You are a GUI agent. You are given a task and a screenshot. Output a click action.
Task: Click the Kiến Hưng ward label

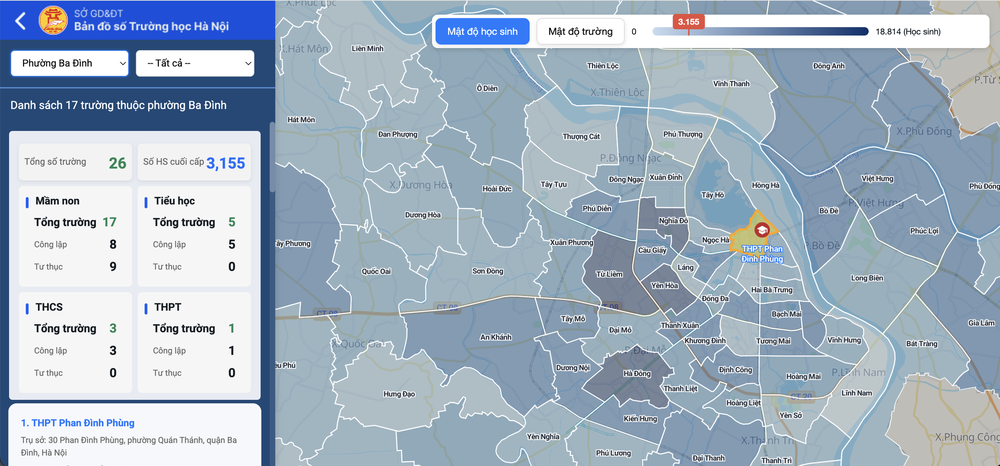click(640, 419)
